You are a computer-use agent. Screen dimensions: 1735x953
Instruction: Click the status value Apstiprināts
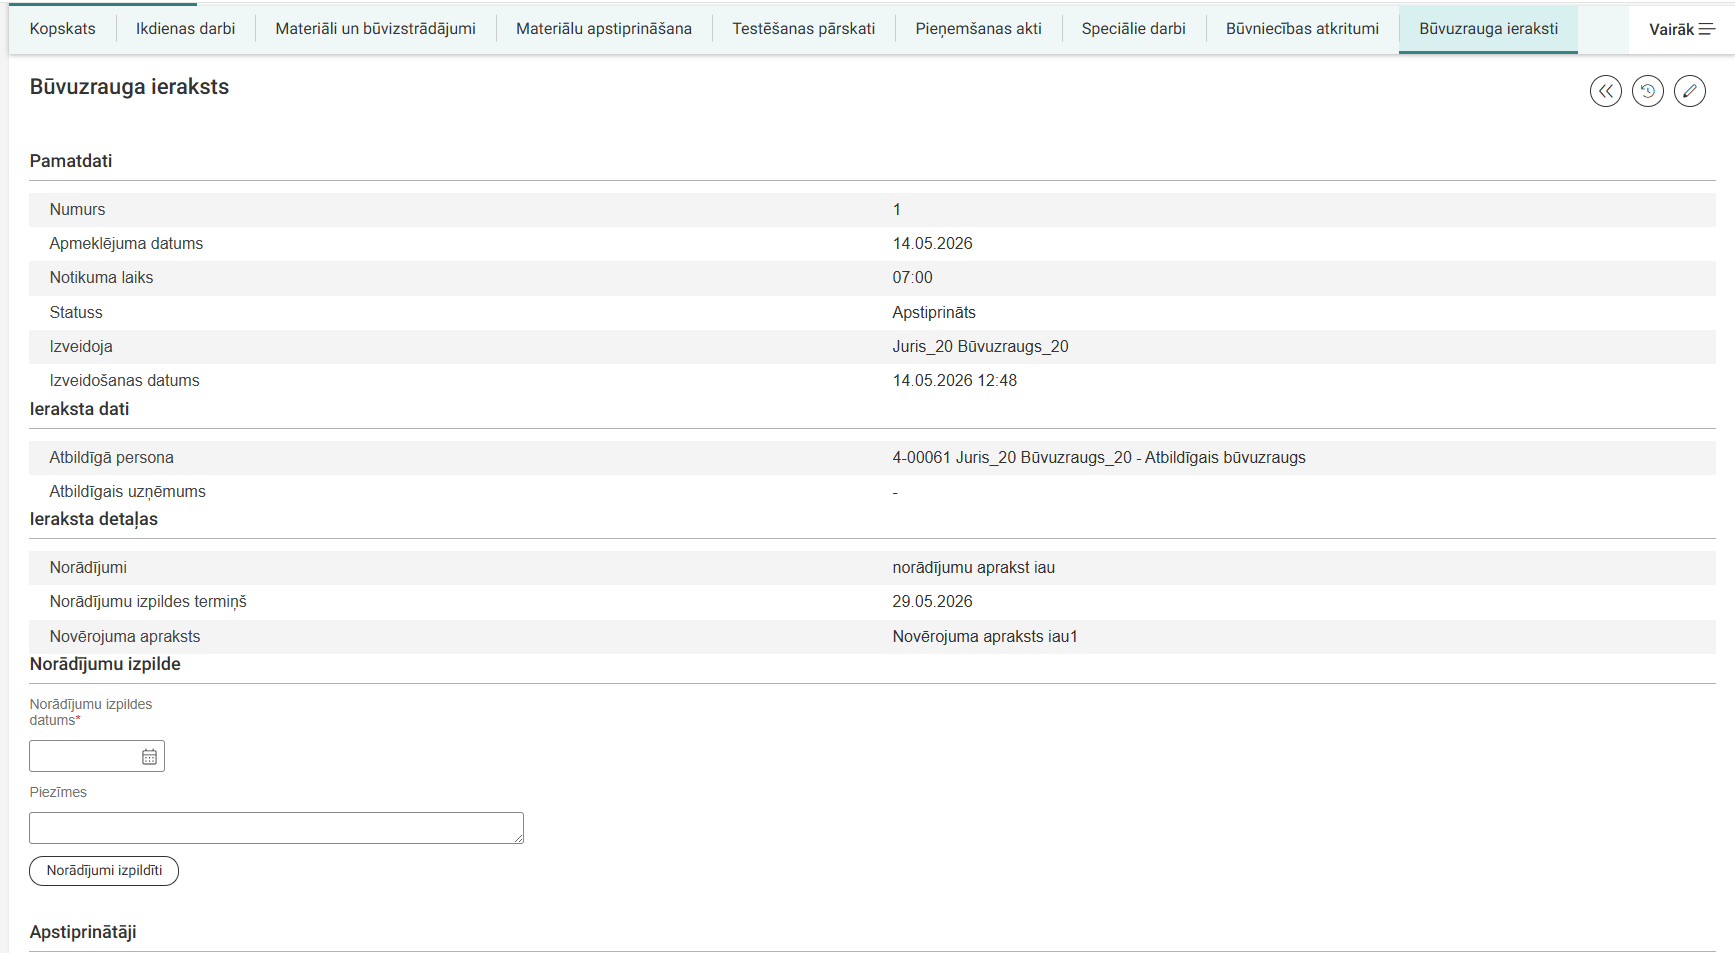pos(934,313)
